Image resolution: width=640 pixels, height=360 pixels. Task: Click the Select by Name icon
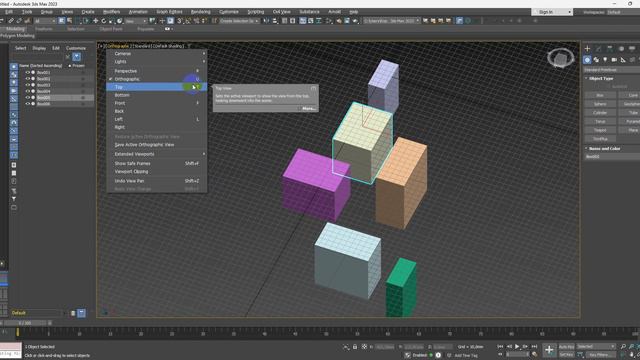70,21
